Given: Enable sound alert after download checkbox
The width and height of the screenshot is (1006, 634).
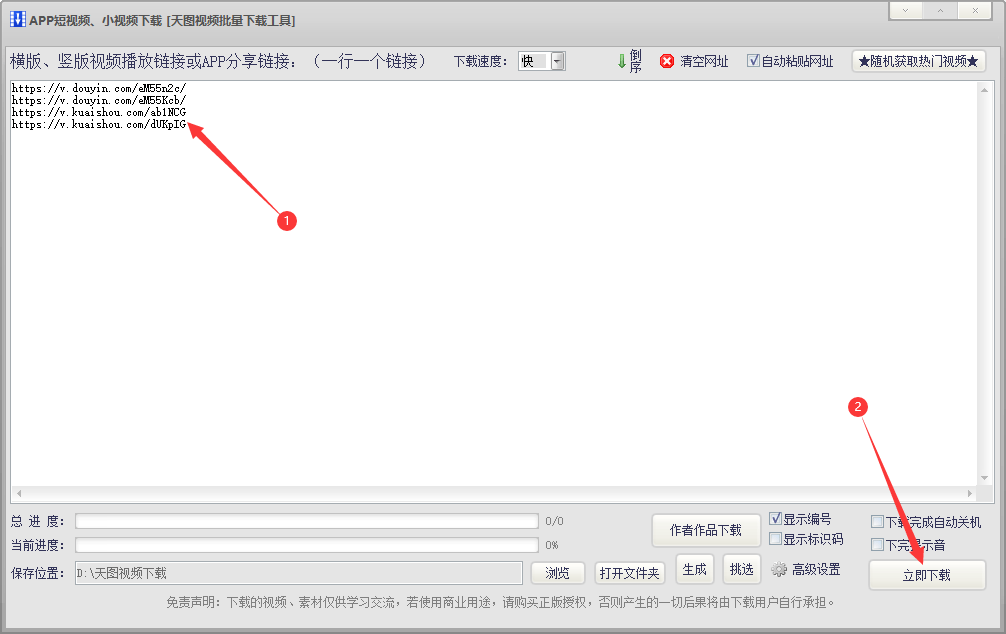Looking at the screenshot, I should click(x=877, y=545).
